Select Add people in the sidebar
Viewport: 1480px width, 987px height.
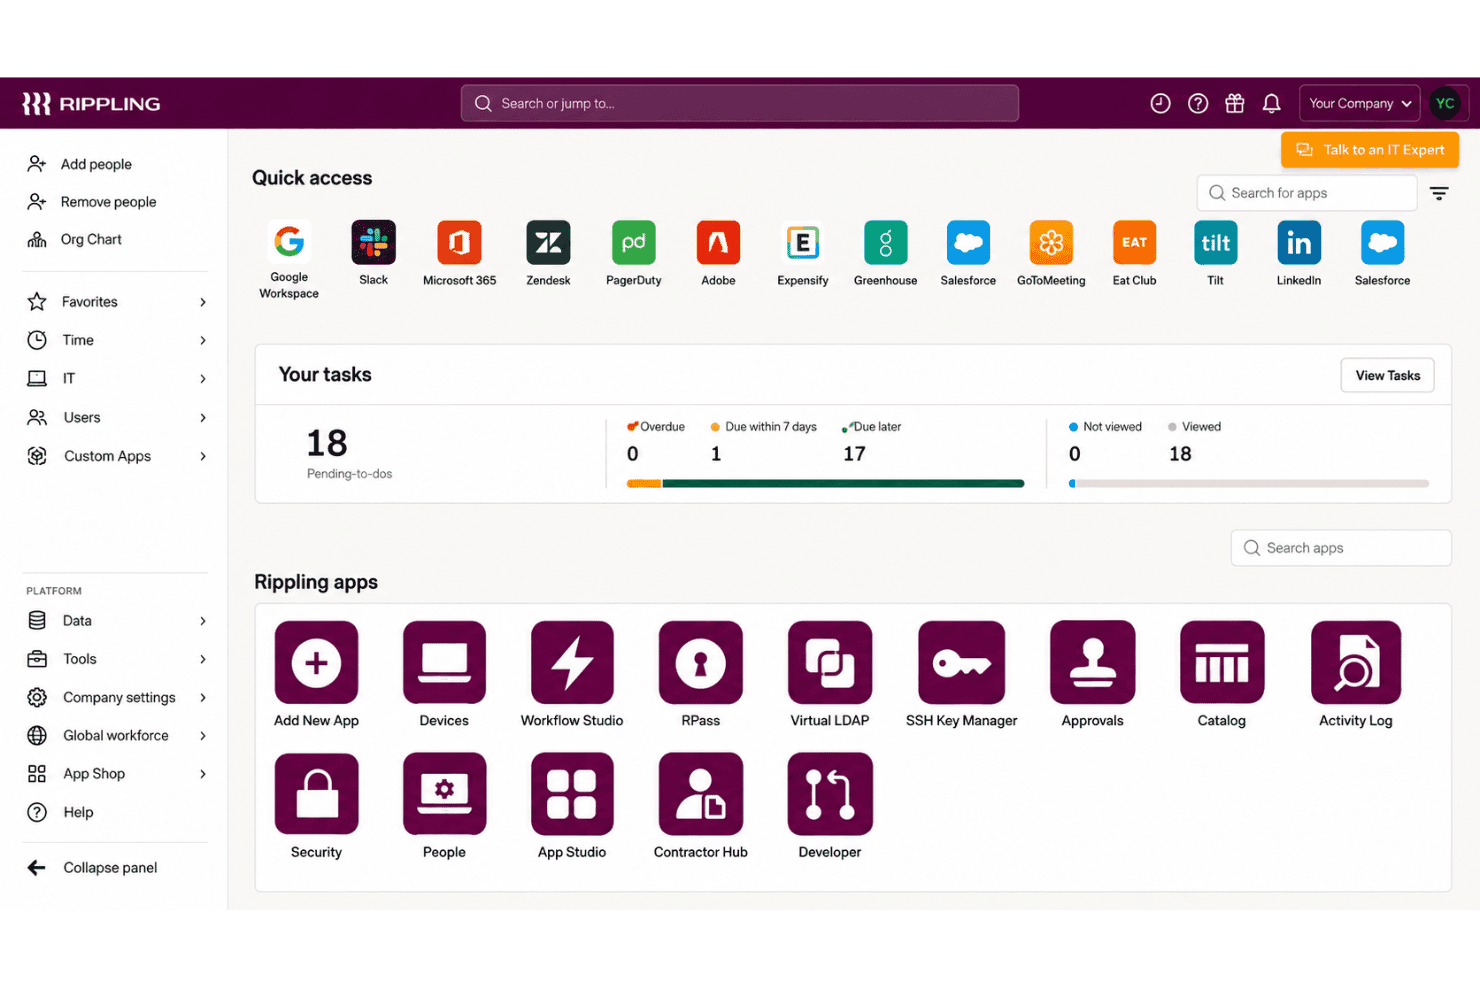(x=80, y=164)
